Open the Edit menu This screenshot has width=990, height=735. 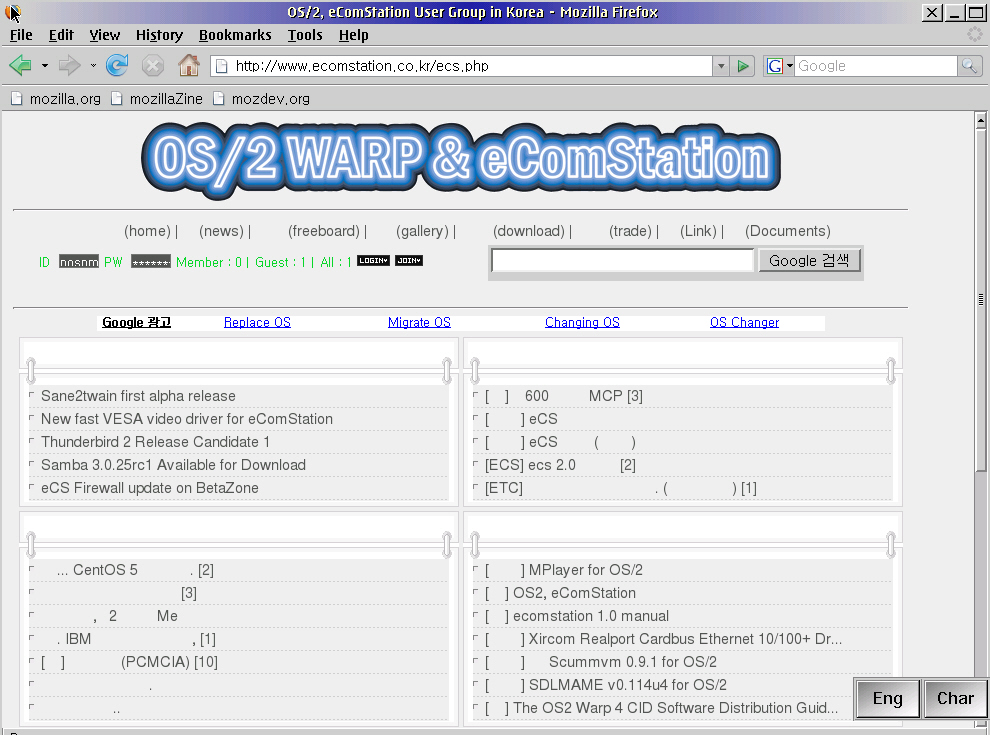(61, 35)
